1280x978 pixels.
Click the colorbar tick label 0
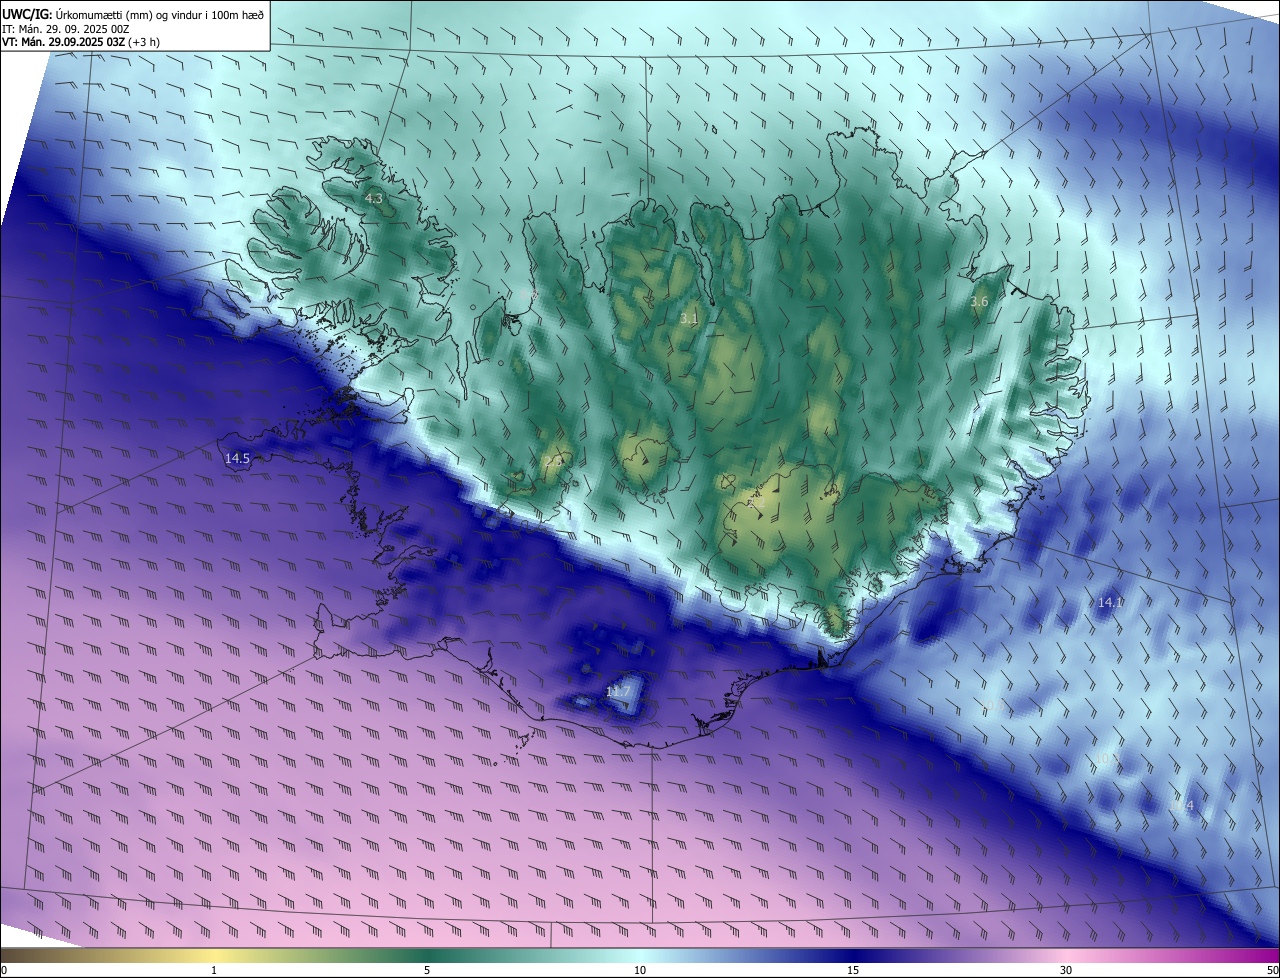point(4,970)
